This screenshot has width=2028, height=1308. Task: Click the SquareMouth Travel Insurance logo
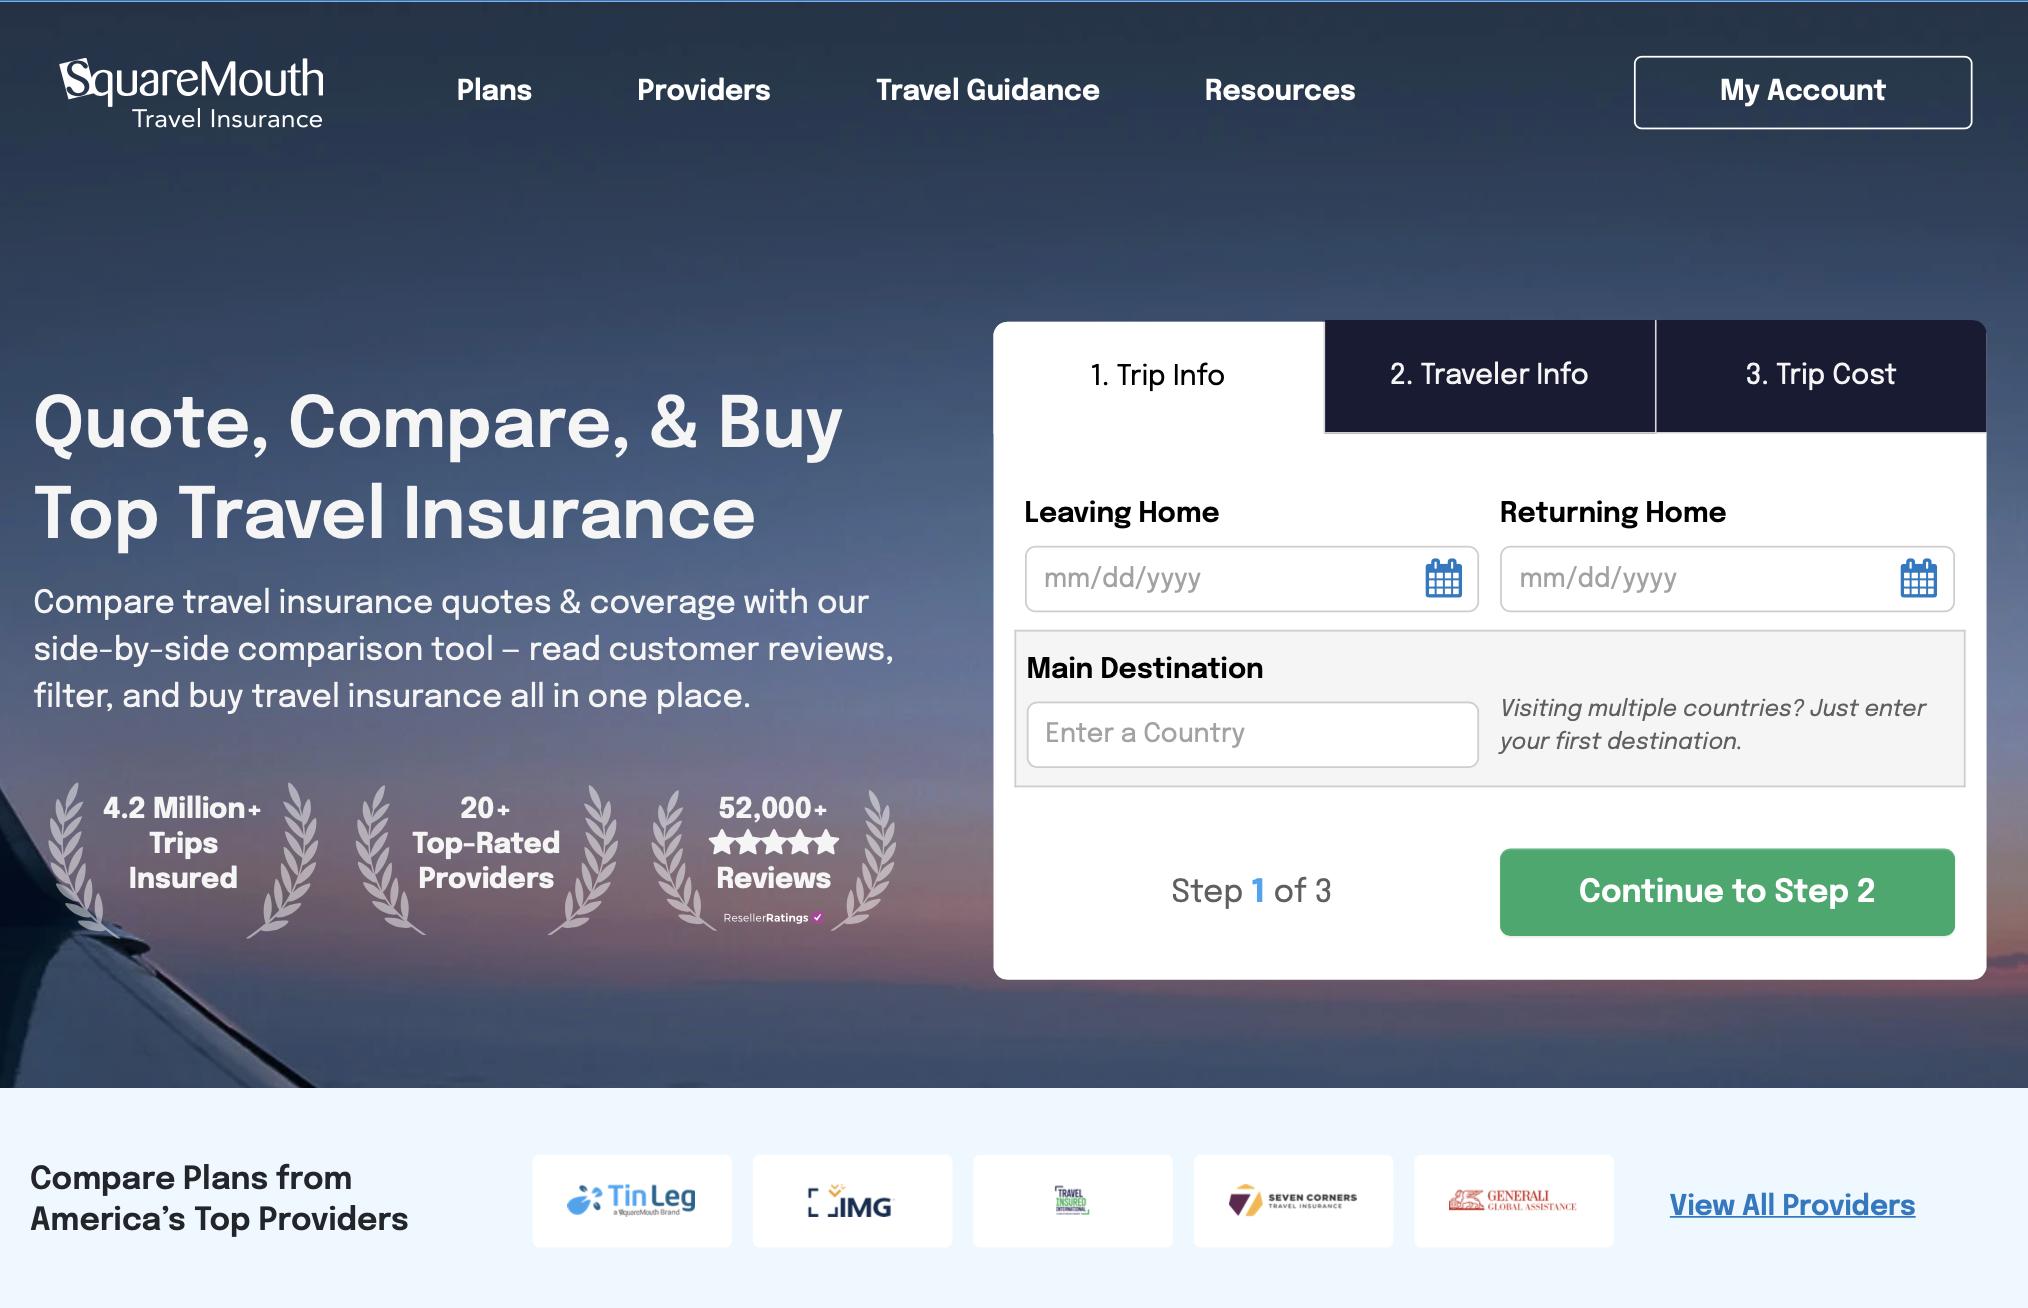[x=192, y=93]
